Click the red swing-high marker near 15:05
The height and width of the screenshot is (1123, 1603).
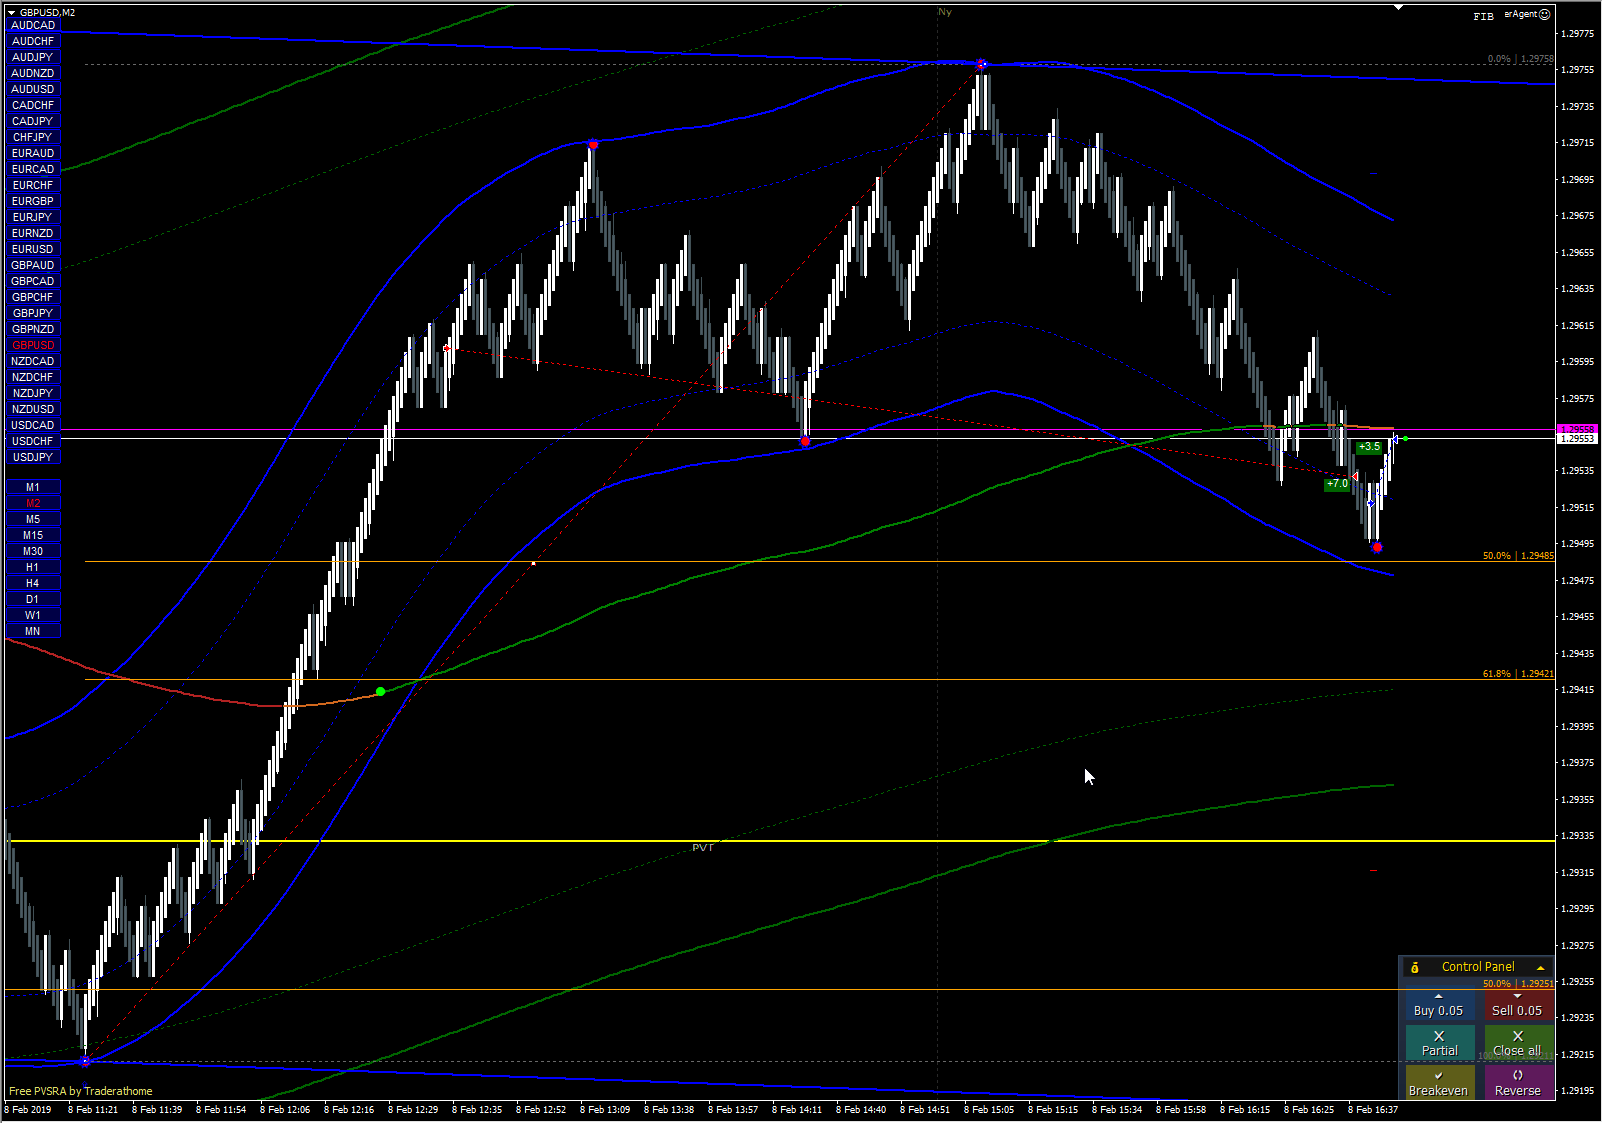click(x=982, y=65)
